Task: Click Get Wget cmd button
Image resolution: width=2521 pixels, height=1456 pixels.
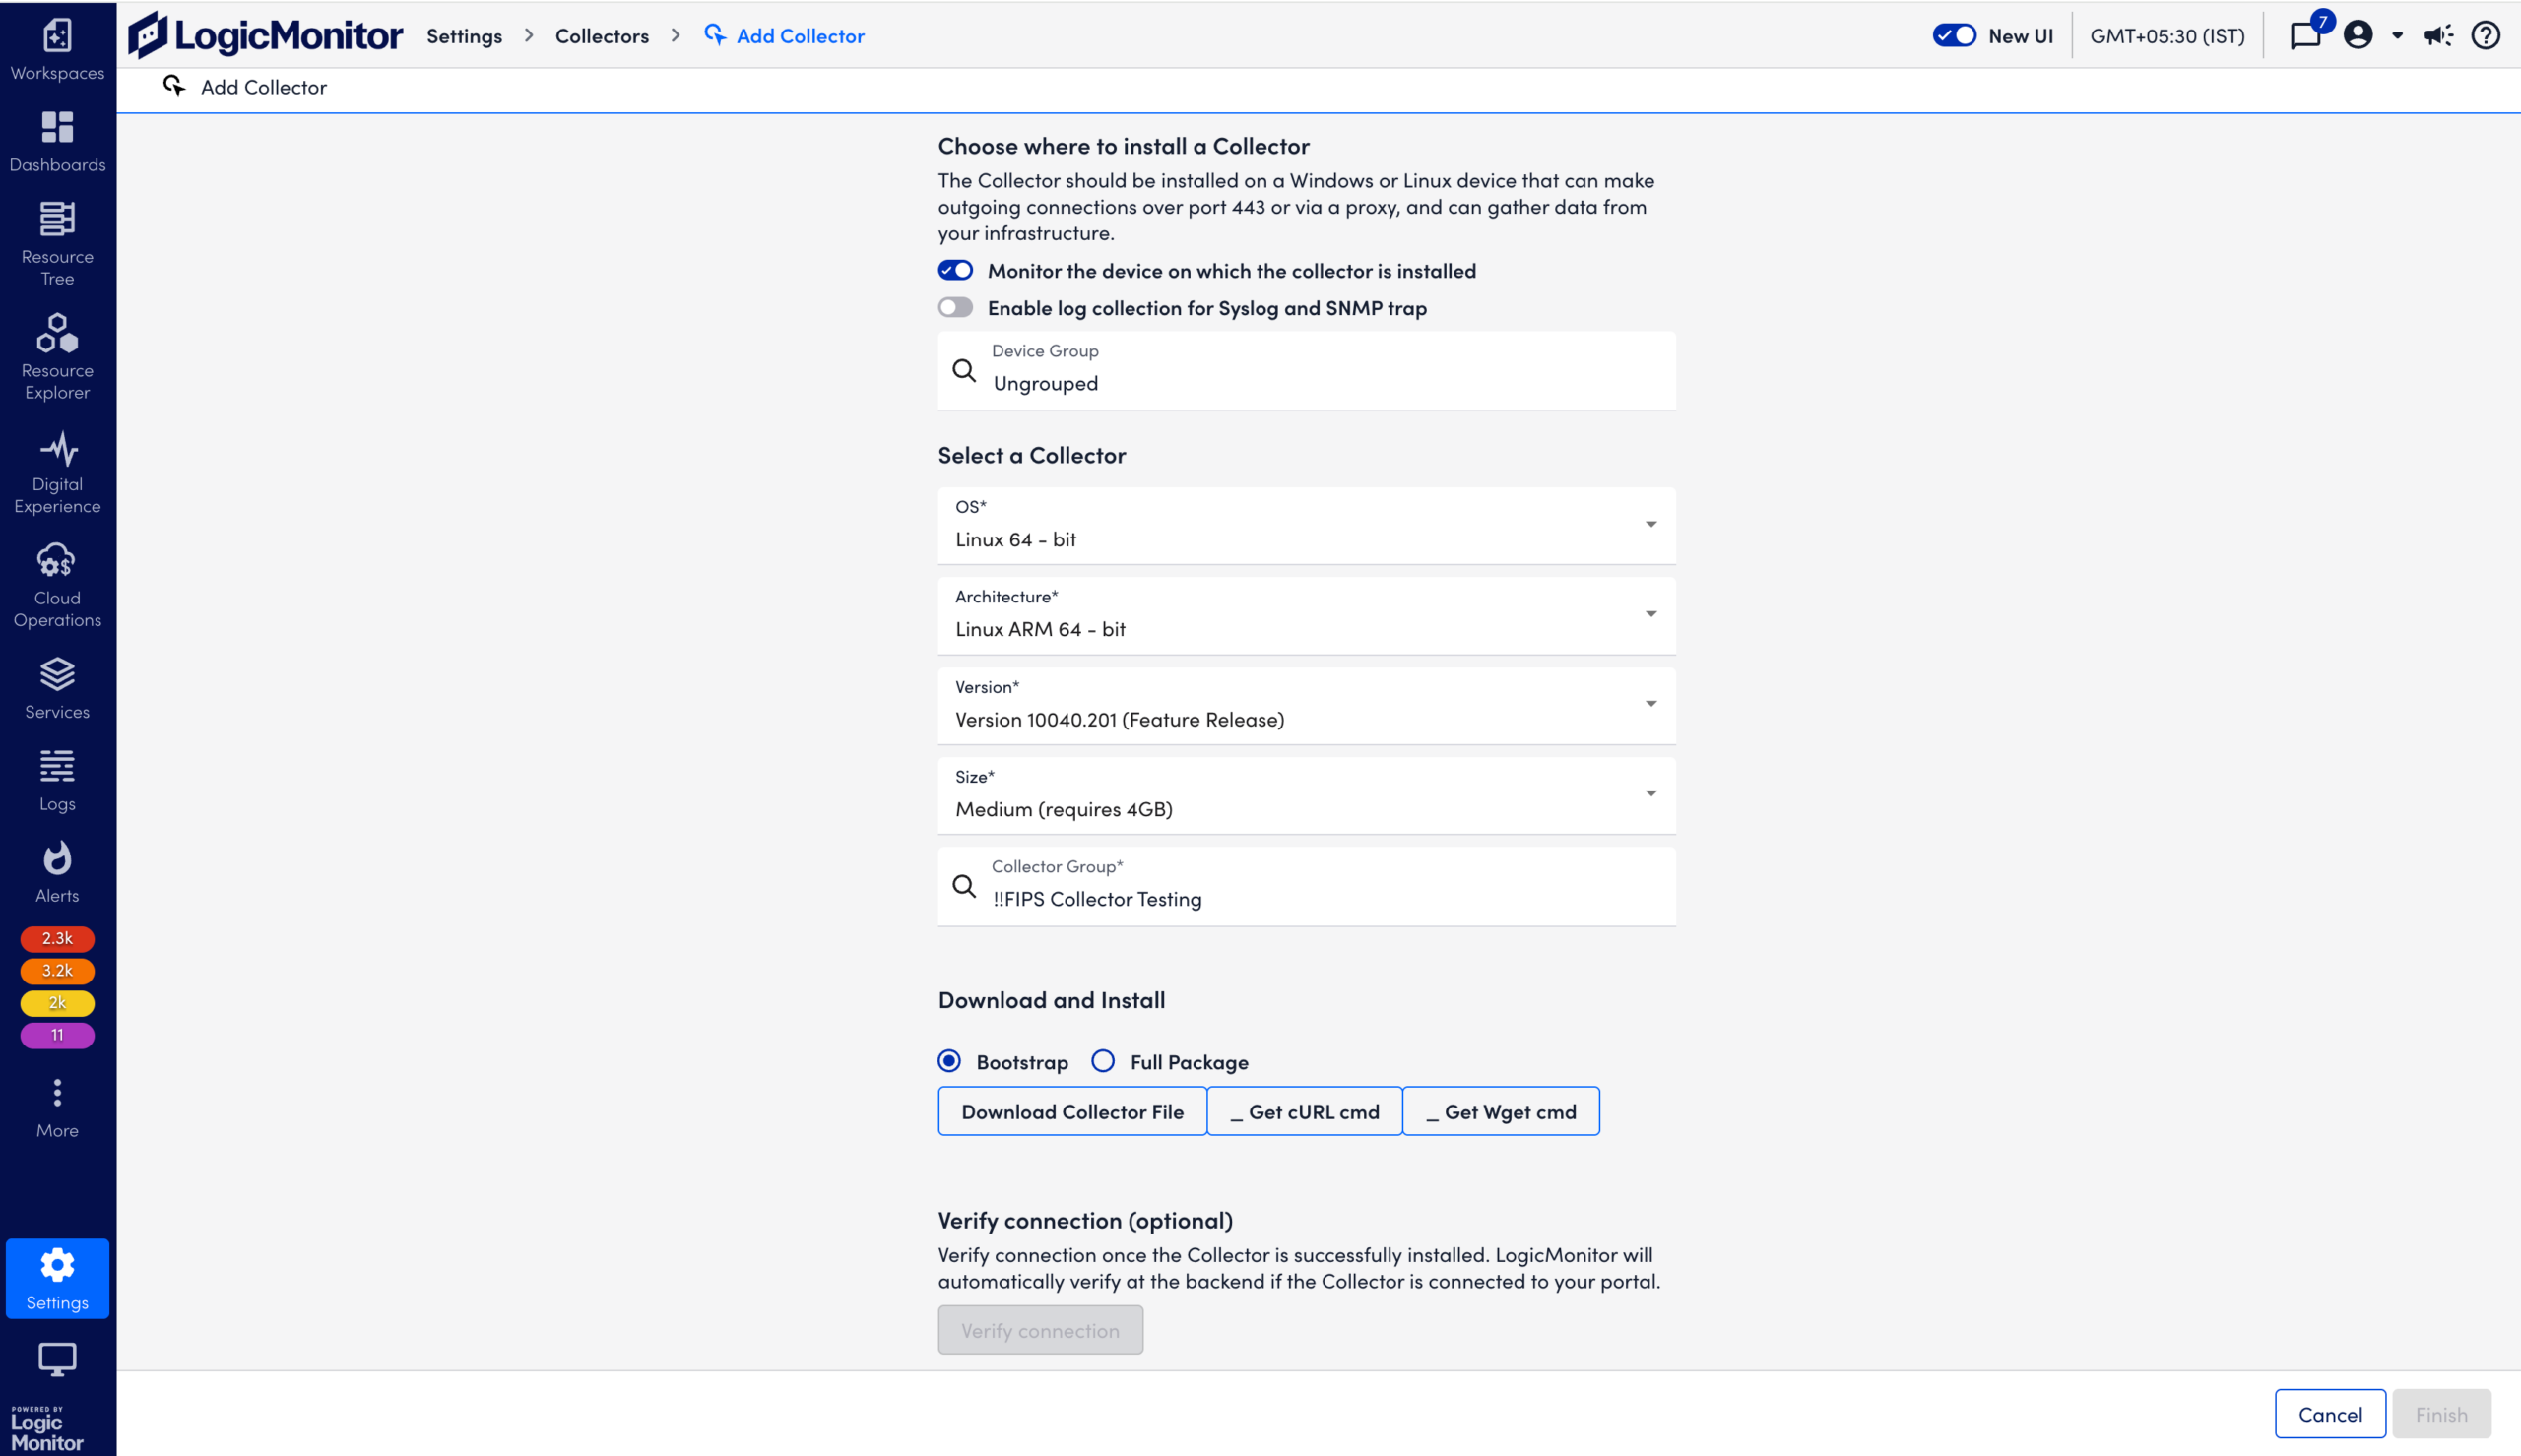Action: click(x=1501, y=1111)
